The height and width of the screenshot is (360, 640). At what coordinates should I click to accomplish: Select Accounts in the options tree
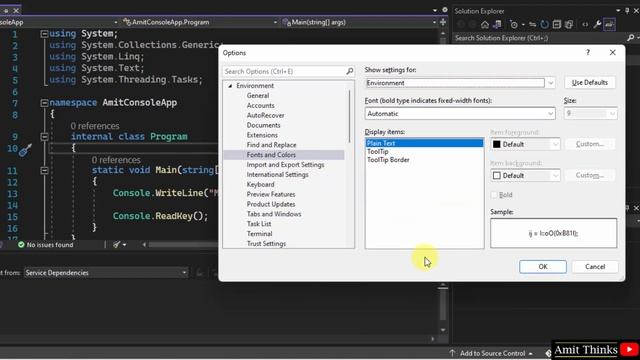point(260,105)
